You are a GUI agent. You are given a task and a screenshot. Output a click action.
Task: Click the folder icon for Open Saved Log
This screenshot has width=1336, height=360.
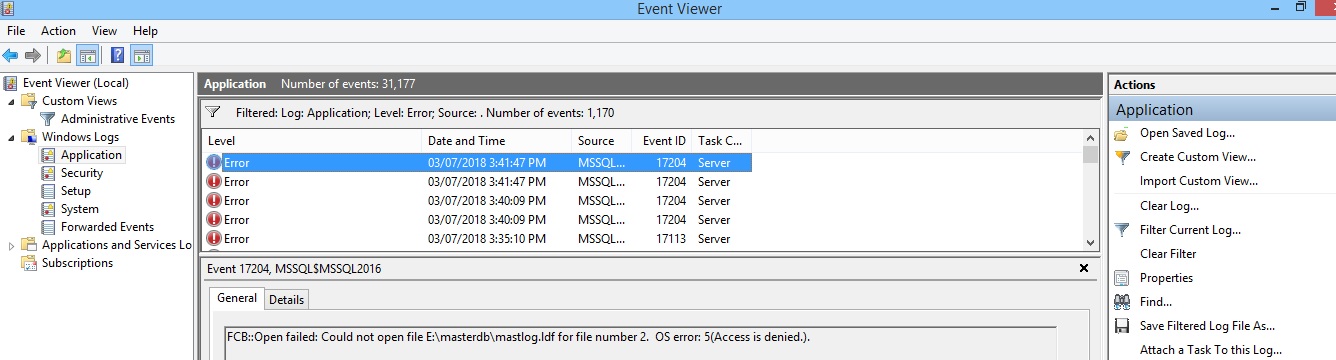point(1122,133)
